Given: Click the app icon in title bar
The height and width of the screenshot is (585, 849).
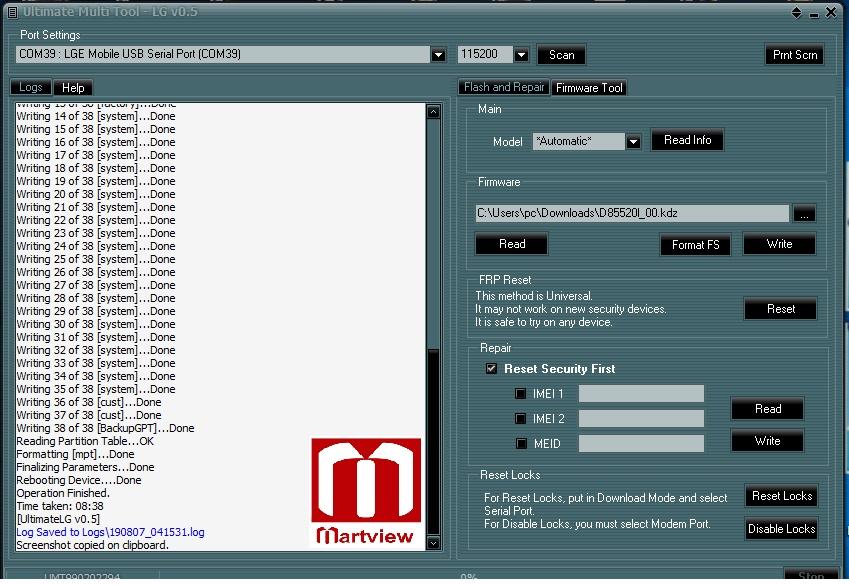Looking at the screenshot, I should pyautogui.click(x=13, y=12).
